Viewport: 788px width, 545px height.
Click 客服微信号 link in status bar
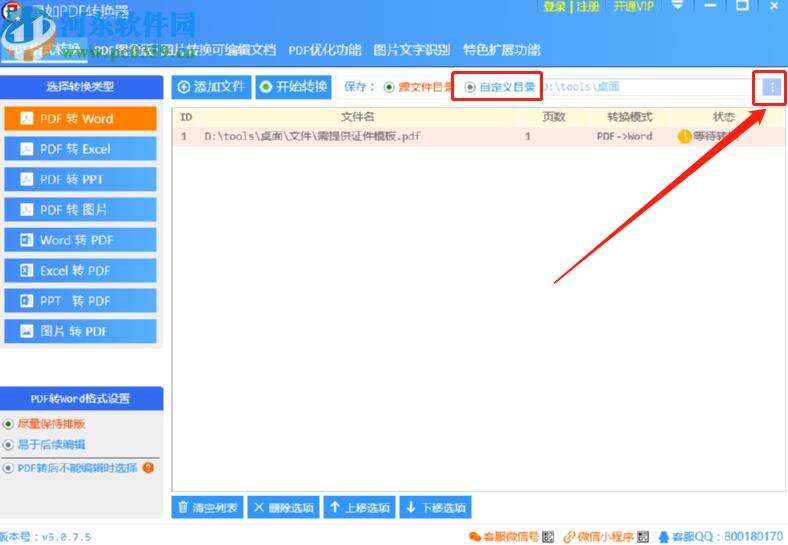tap(511, 537)
